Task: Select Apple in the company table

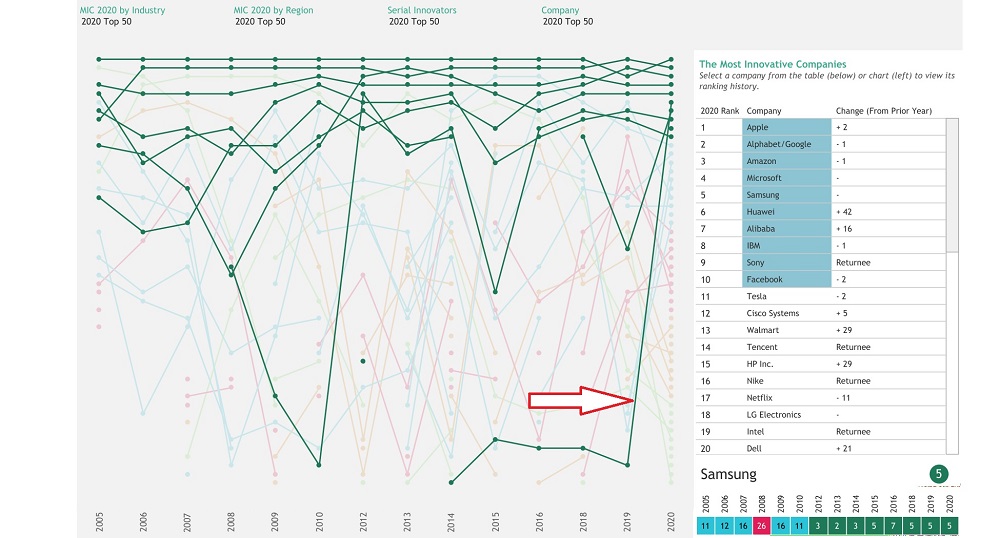Action: click(786, 127)
